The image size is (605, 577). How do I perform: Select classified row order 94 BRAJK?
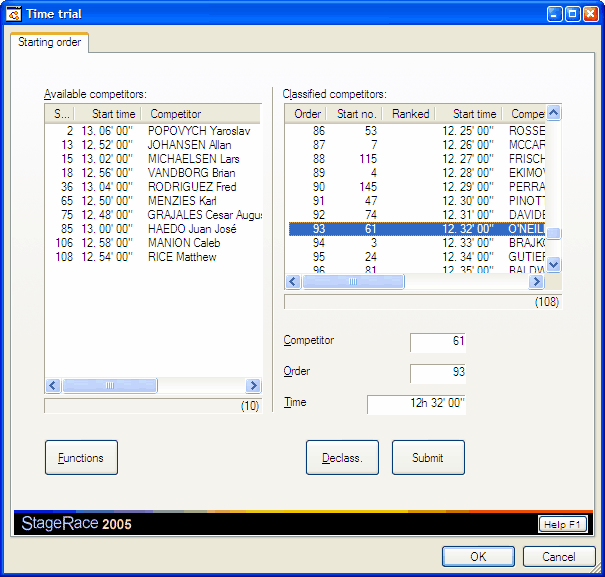coord(417,243)
